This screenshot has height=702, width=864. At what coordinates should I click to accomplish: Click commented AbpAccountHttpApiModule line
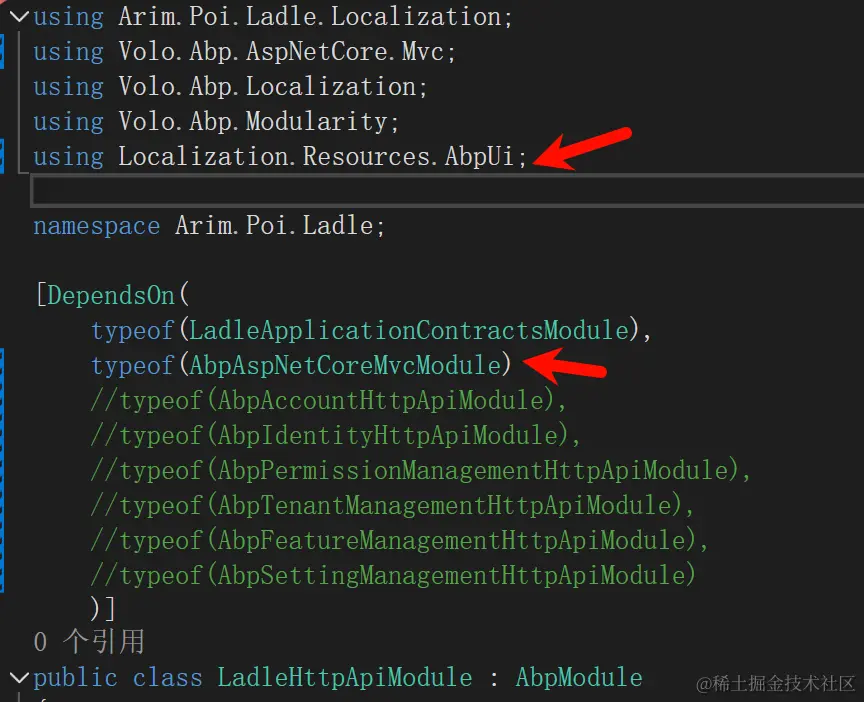[x=328, y=401]
